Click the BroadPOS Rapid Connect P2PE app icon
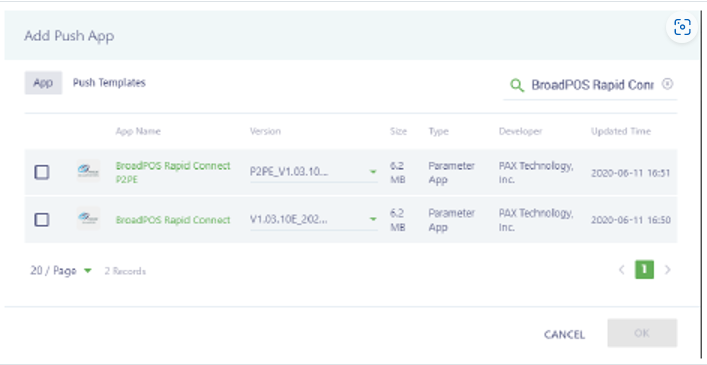707x365 pixels. pos(88,171)
